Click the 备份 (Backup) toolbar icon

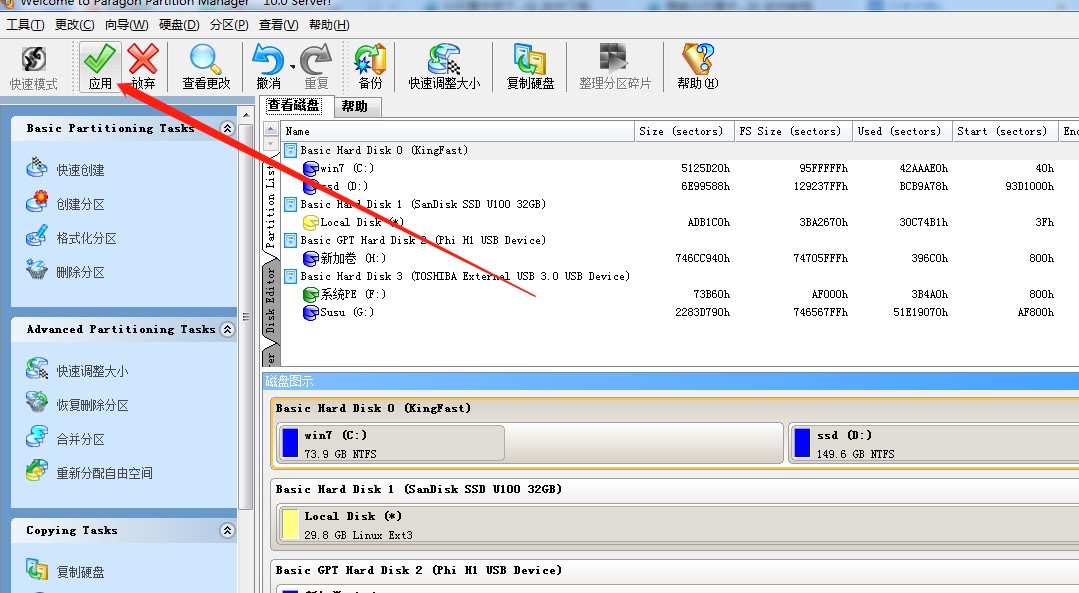pyautogui.click(x=370, y=60)
